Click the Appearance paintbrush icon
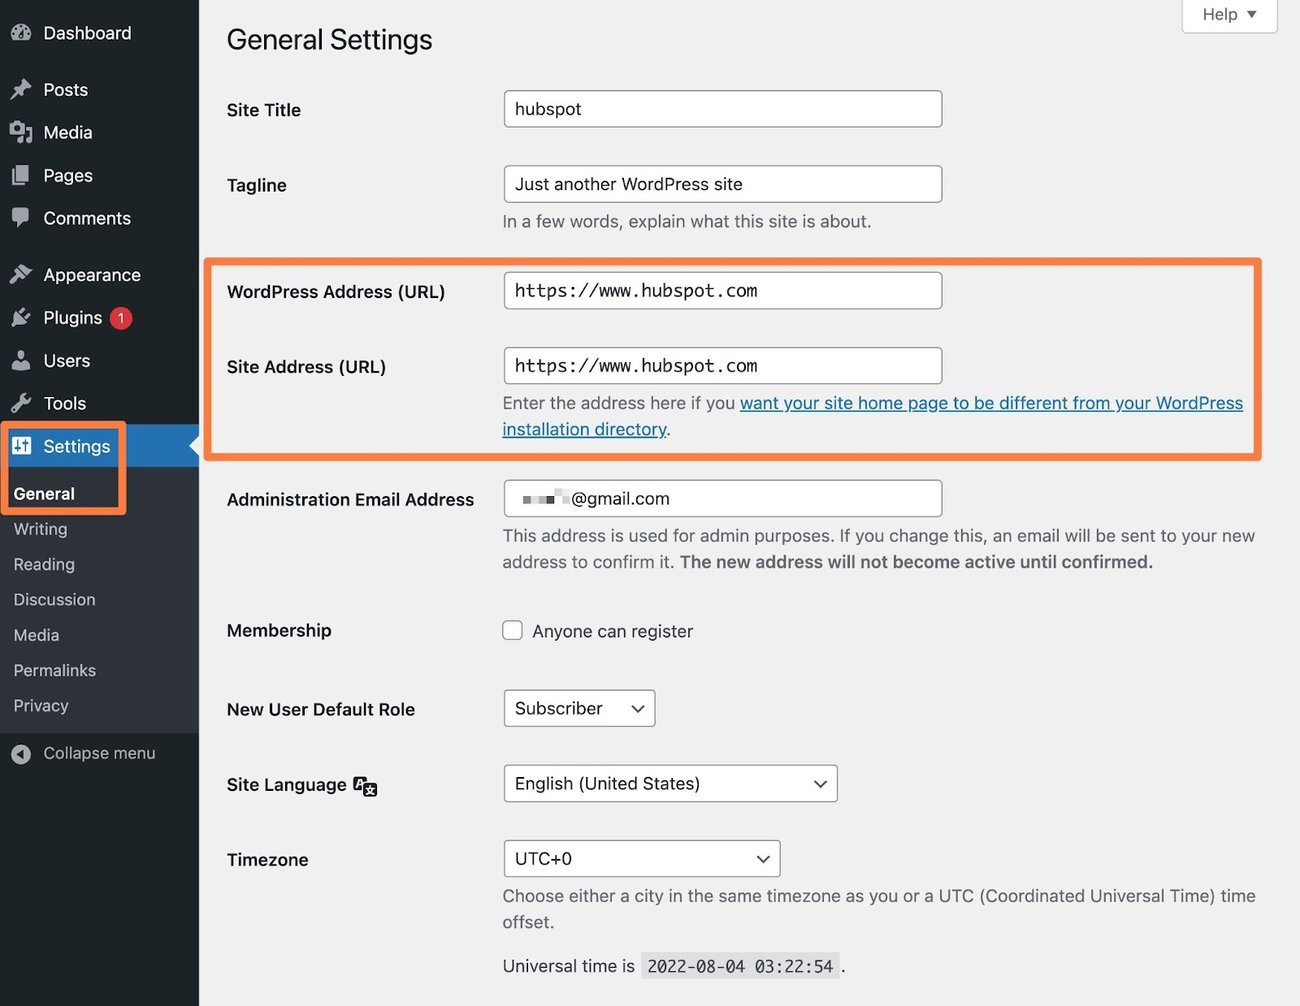The width and height of the screenshot is (1300, 1006). [x=21, y=274]
